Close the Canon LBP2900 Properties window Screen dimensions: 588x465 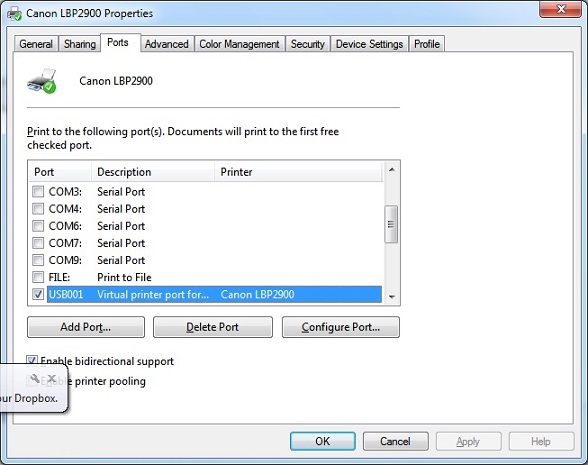coord(560,9)
